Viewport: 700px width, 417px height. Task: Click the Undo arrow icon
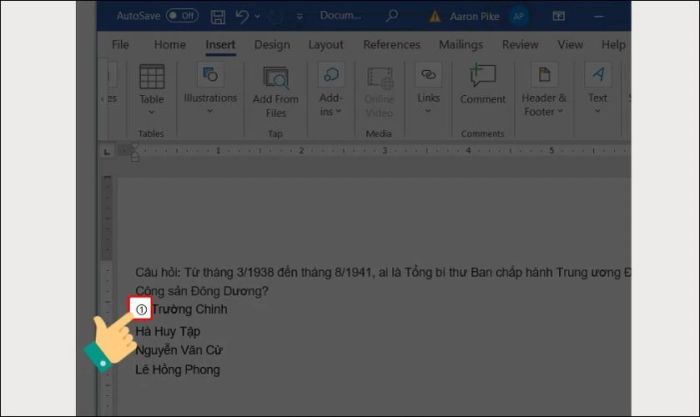[242, 17]
